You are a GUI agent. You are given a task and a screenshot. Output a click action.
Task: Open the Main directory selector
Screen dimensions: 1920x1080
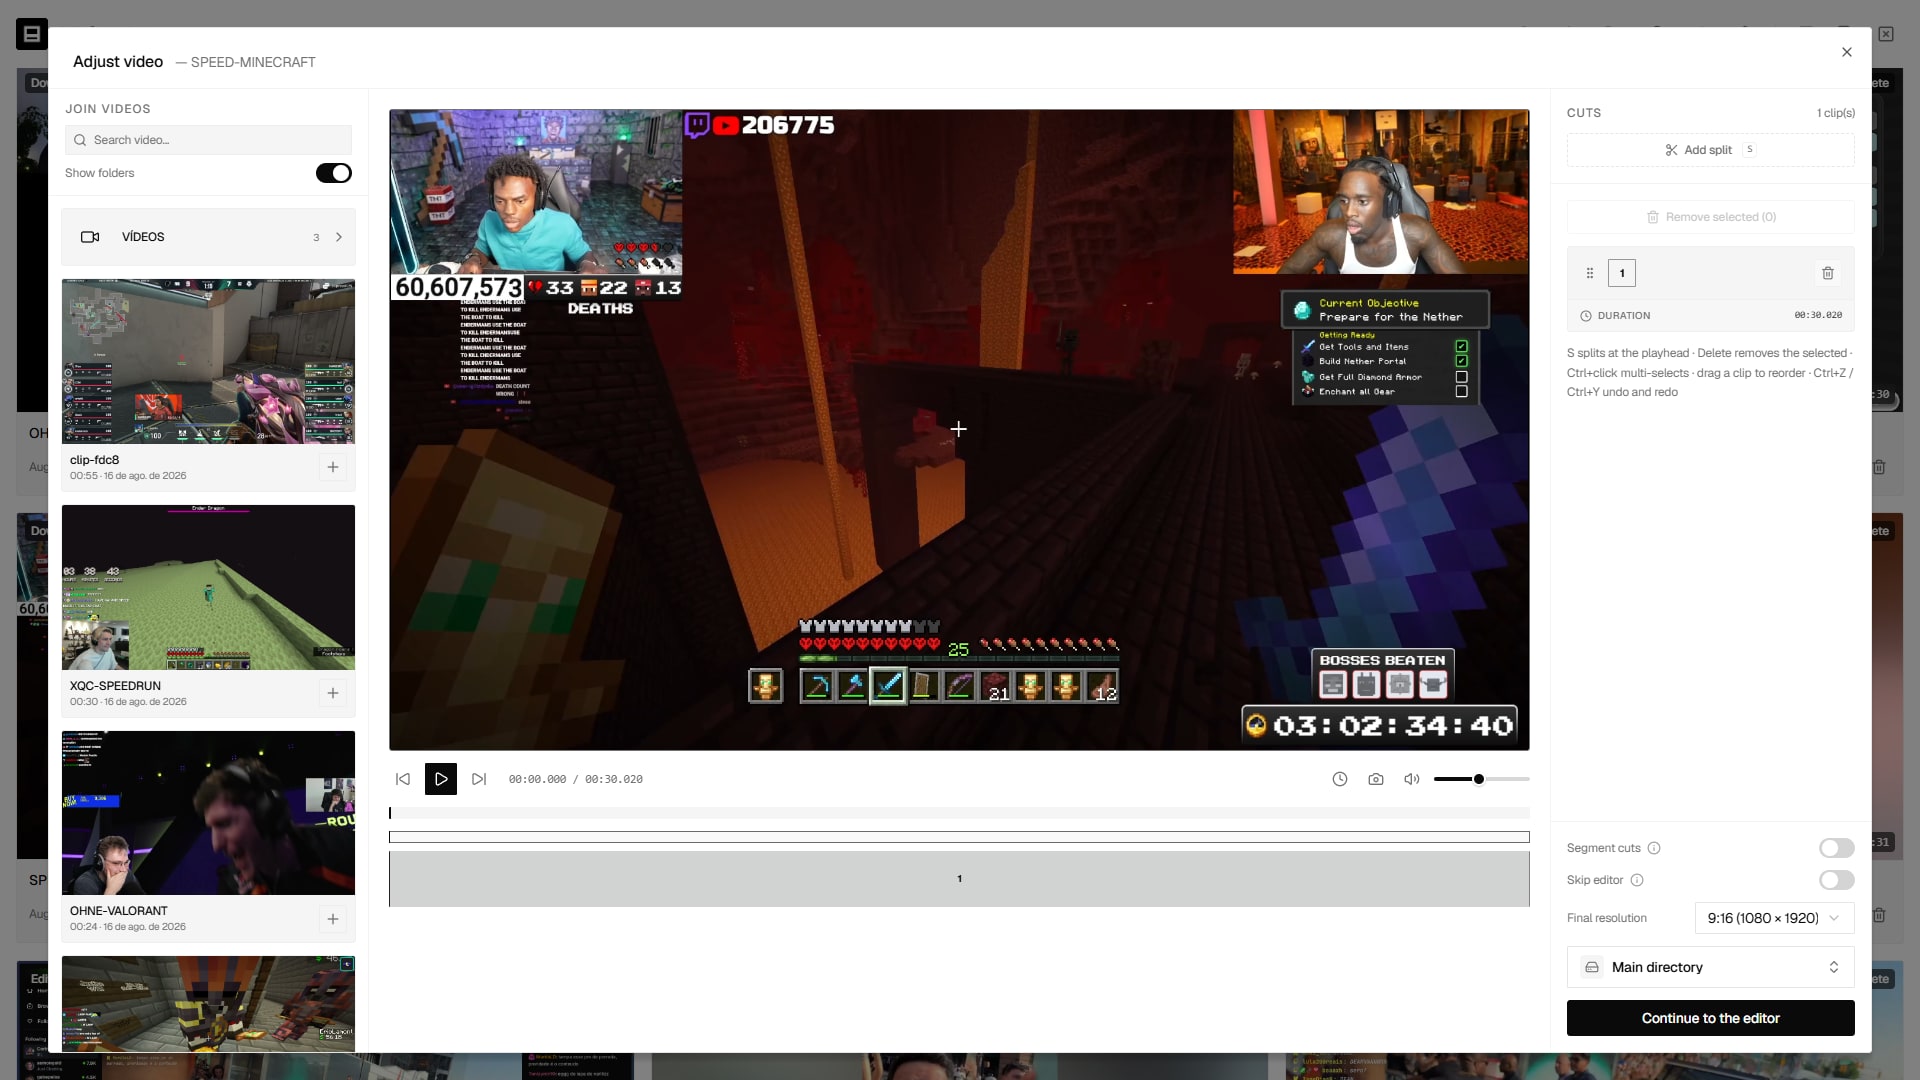[1710, 967]
